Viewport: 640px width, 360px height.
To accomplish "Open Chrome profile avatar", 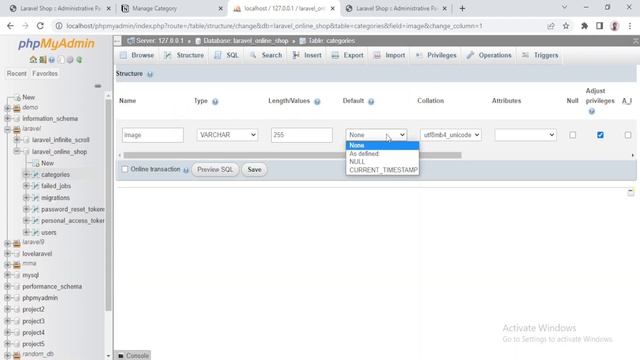I will point(615,26).
